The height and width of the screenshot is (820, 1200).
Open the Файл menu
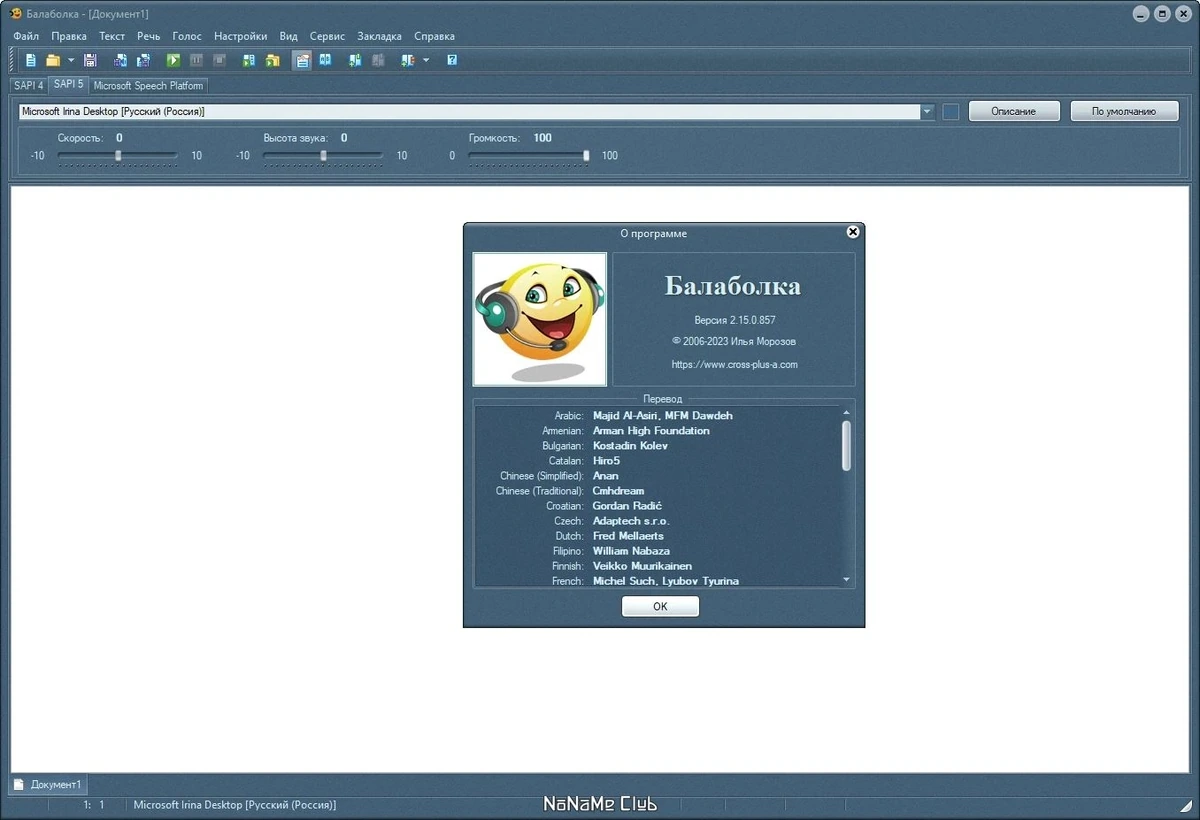tap(26, 36)
